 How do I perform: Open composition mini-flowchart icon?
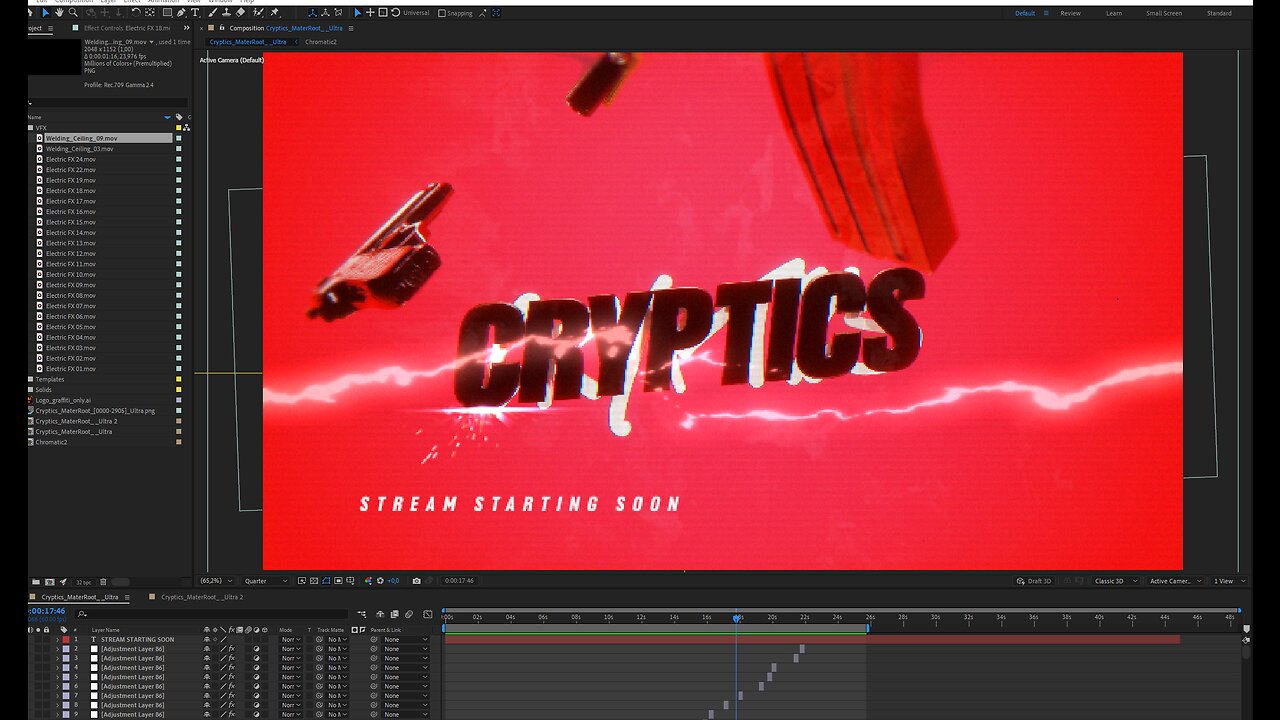361,614
